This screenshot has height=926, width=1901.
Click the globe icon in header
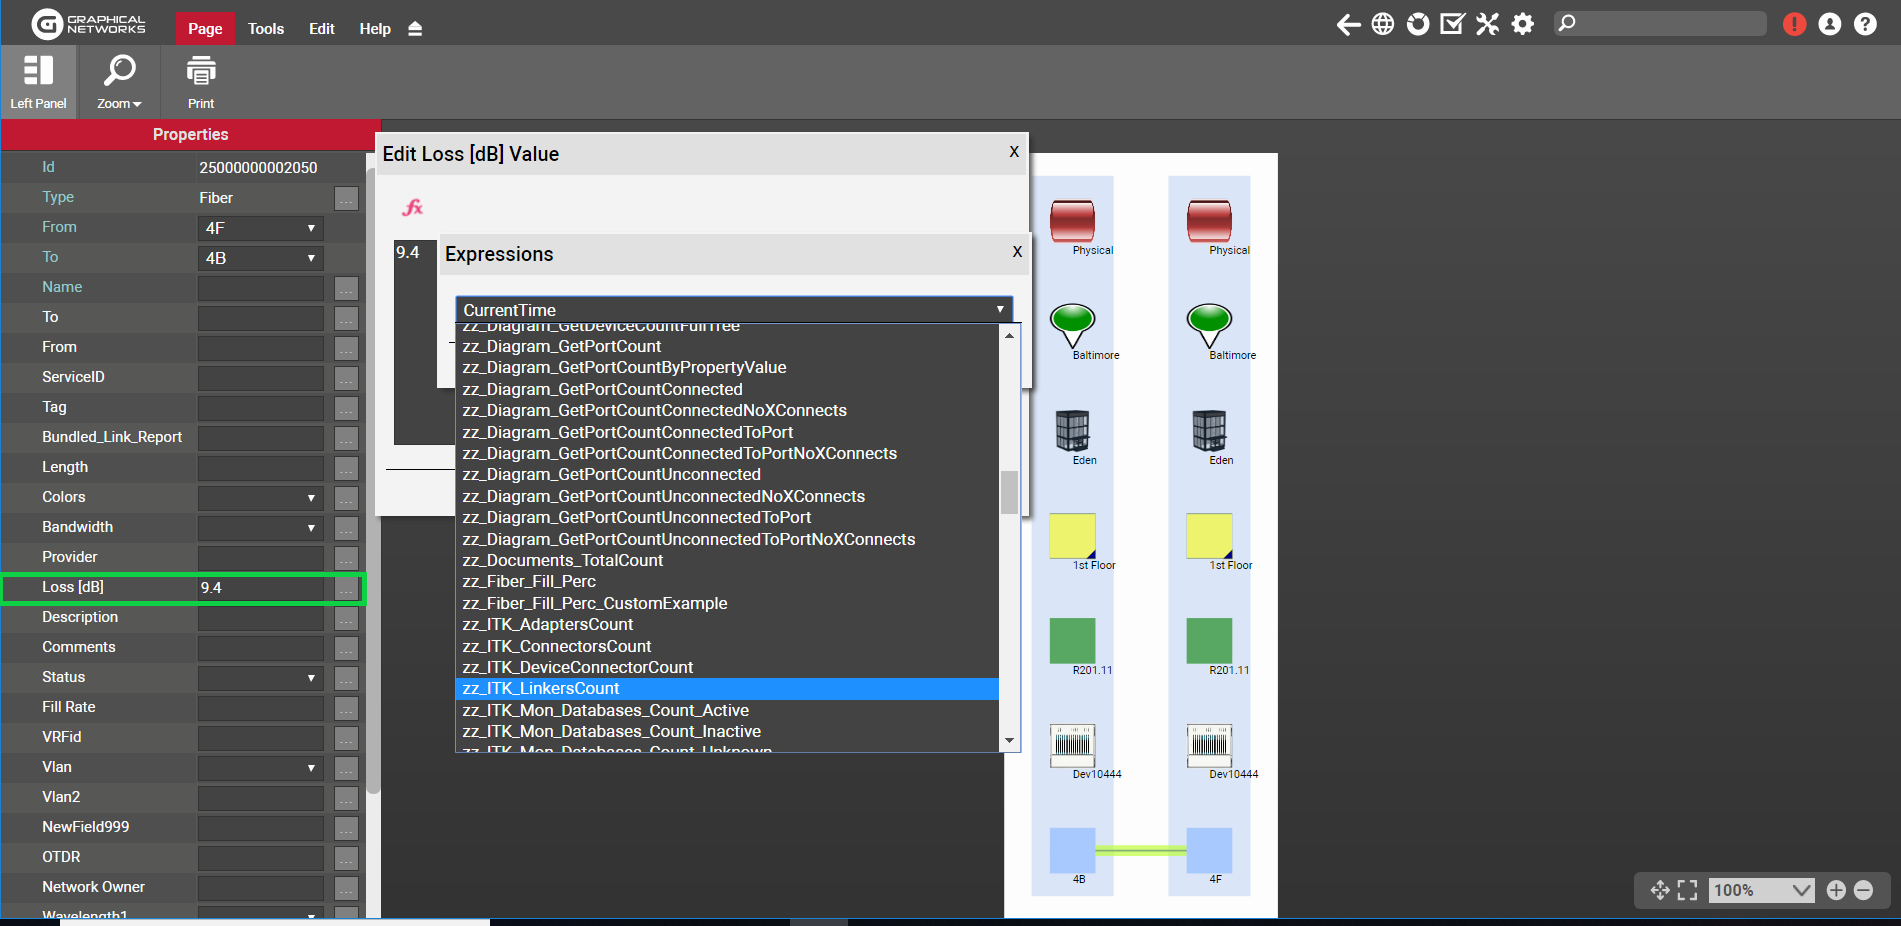pyautogui.click(x=1382, y=24)
